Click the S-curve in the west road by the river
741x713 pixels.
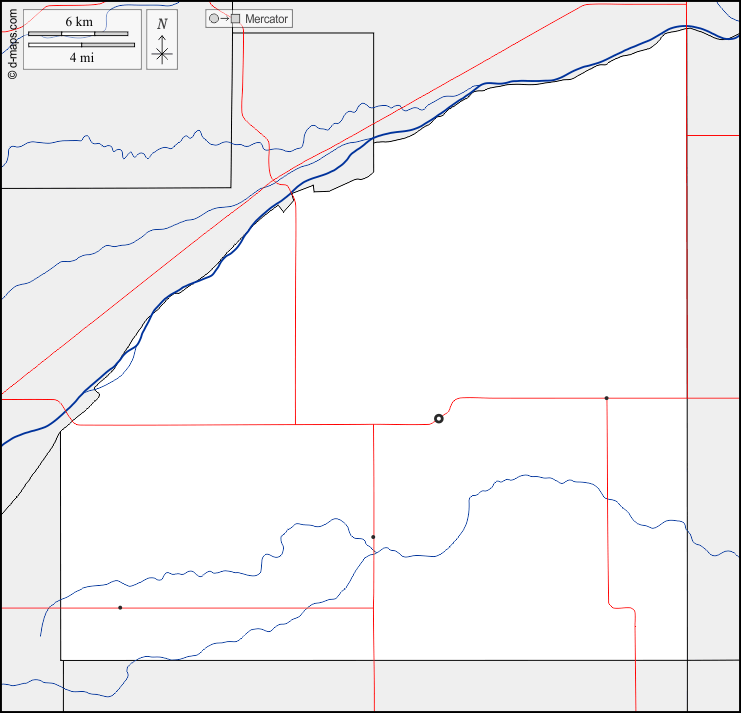tap(64, 410)
